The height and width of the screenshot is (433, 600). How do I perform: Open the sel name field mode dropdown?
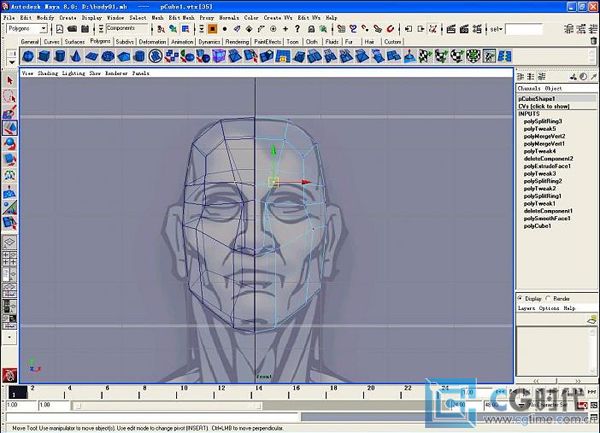[x=496, y=29]
